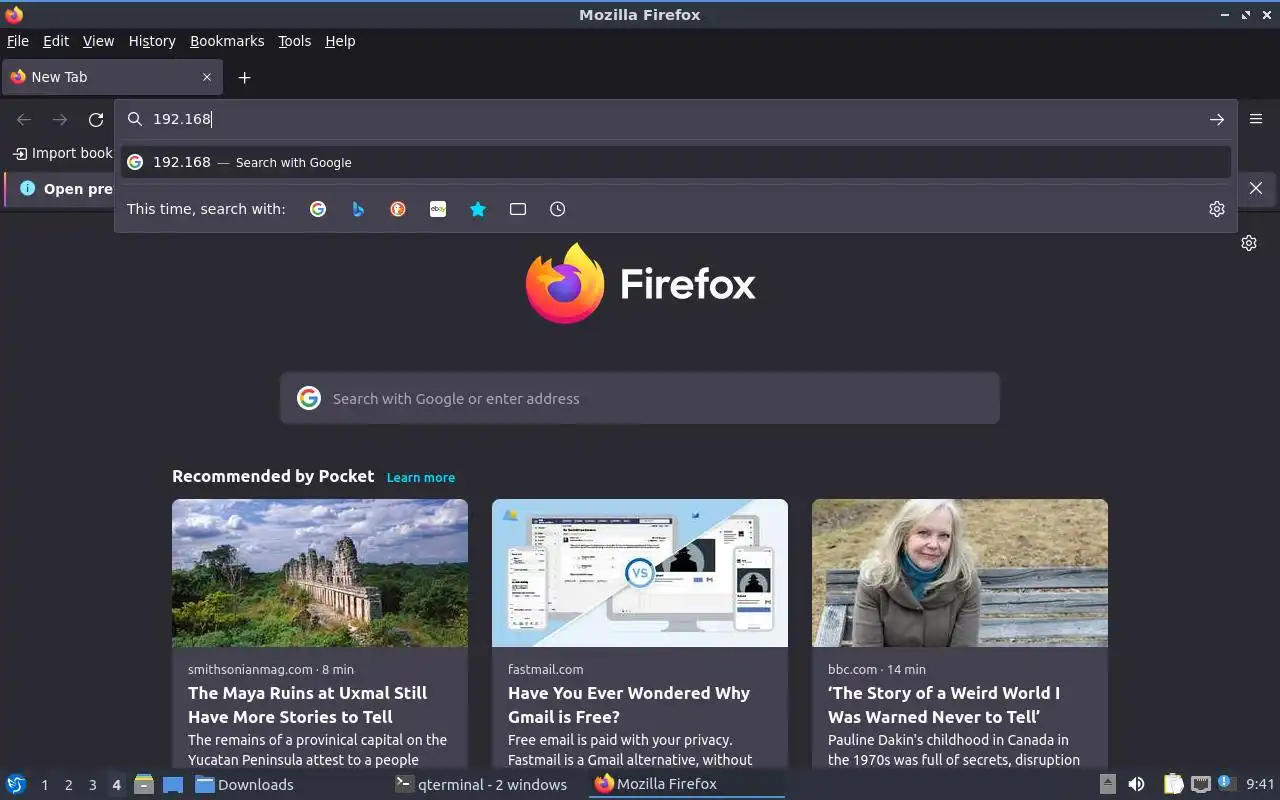1280x800 pixels.
Task: Open clipboard manager tray icon
Action: (1173, 784)
